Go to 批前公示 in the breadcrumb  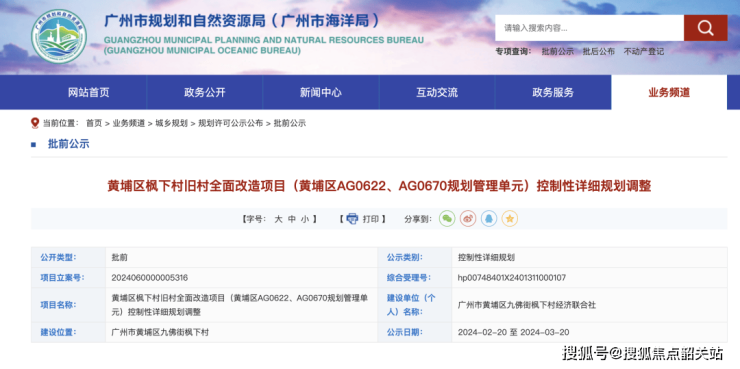click(290, 124)
